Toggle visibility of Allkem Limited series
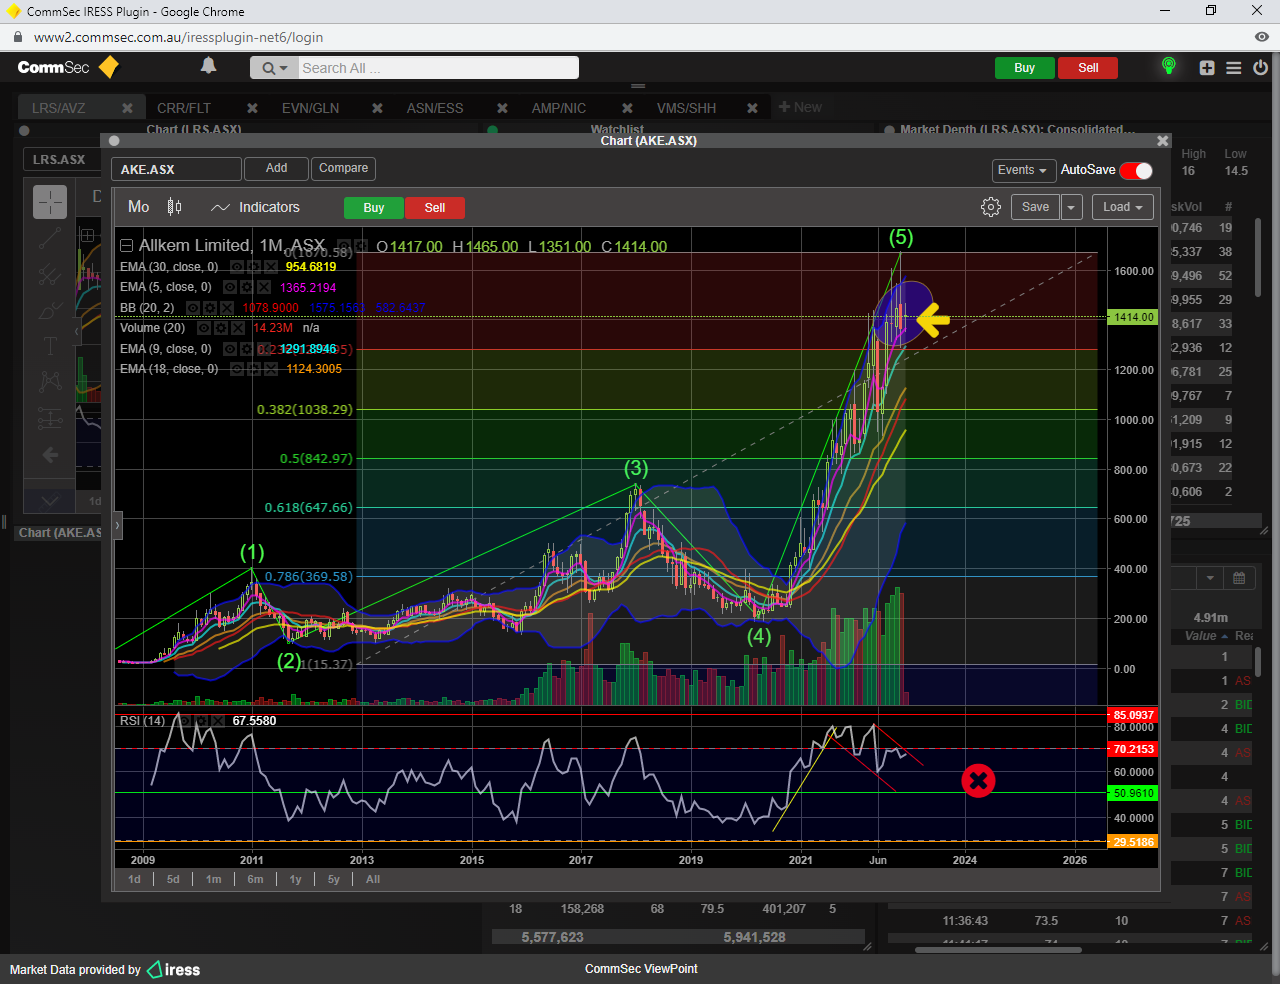Screen dimensions: 1280x984 (x=344, y=245)
